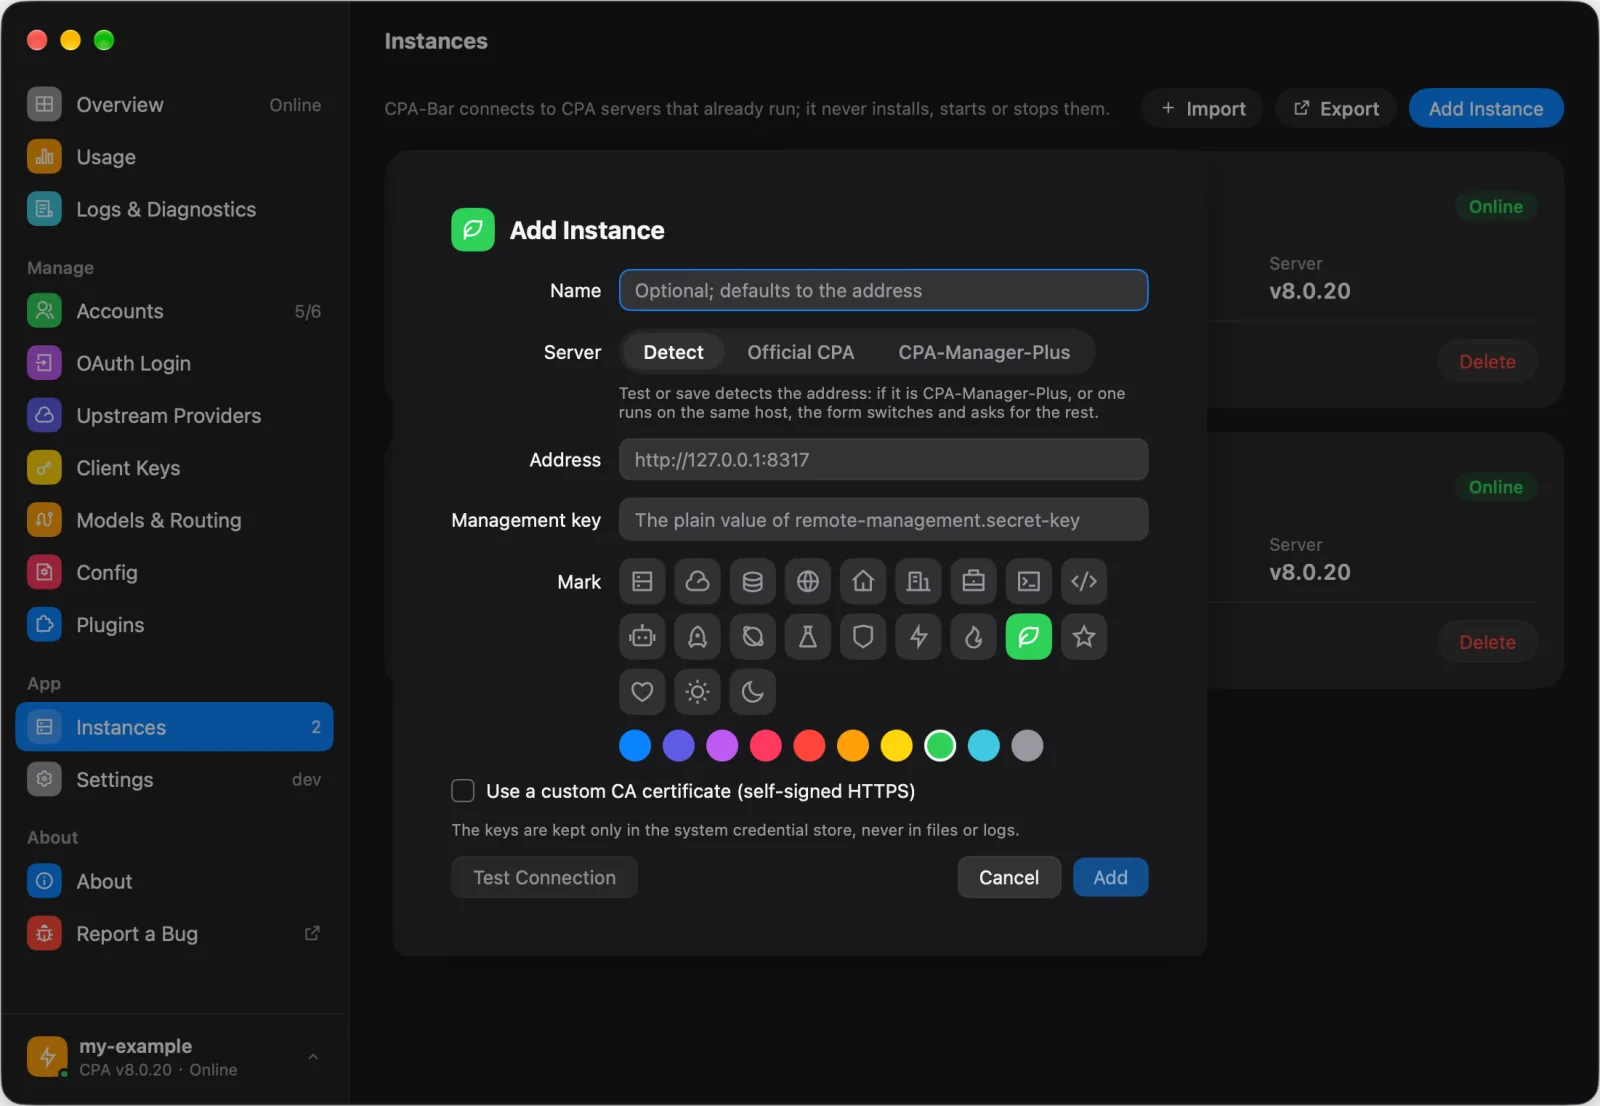Viewport: 1600px width, 1106px height.
Task: Select the briefcase mark icon
Action: (974, 581)
